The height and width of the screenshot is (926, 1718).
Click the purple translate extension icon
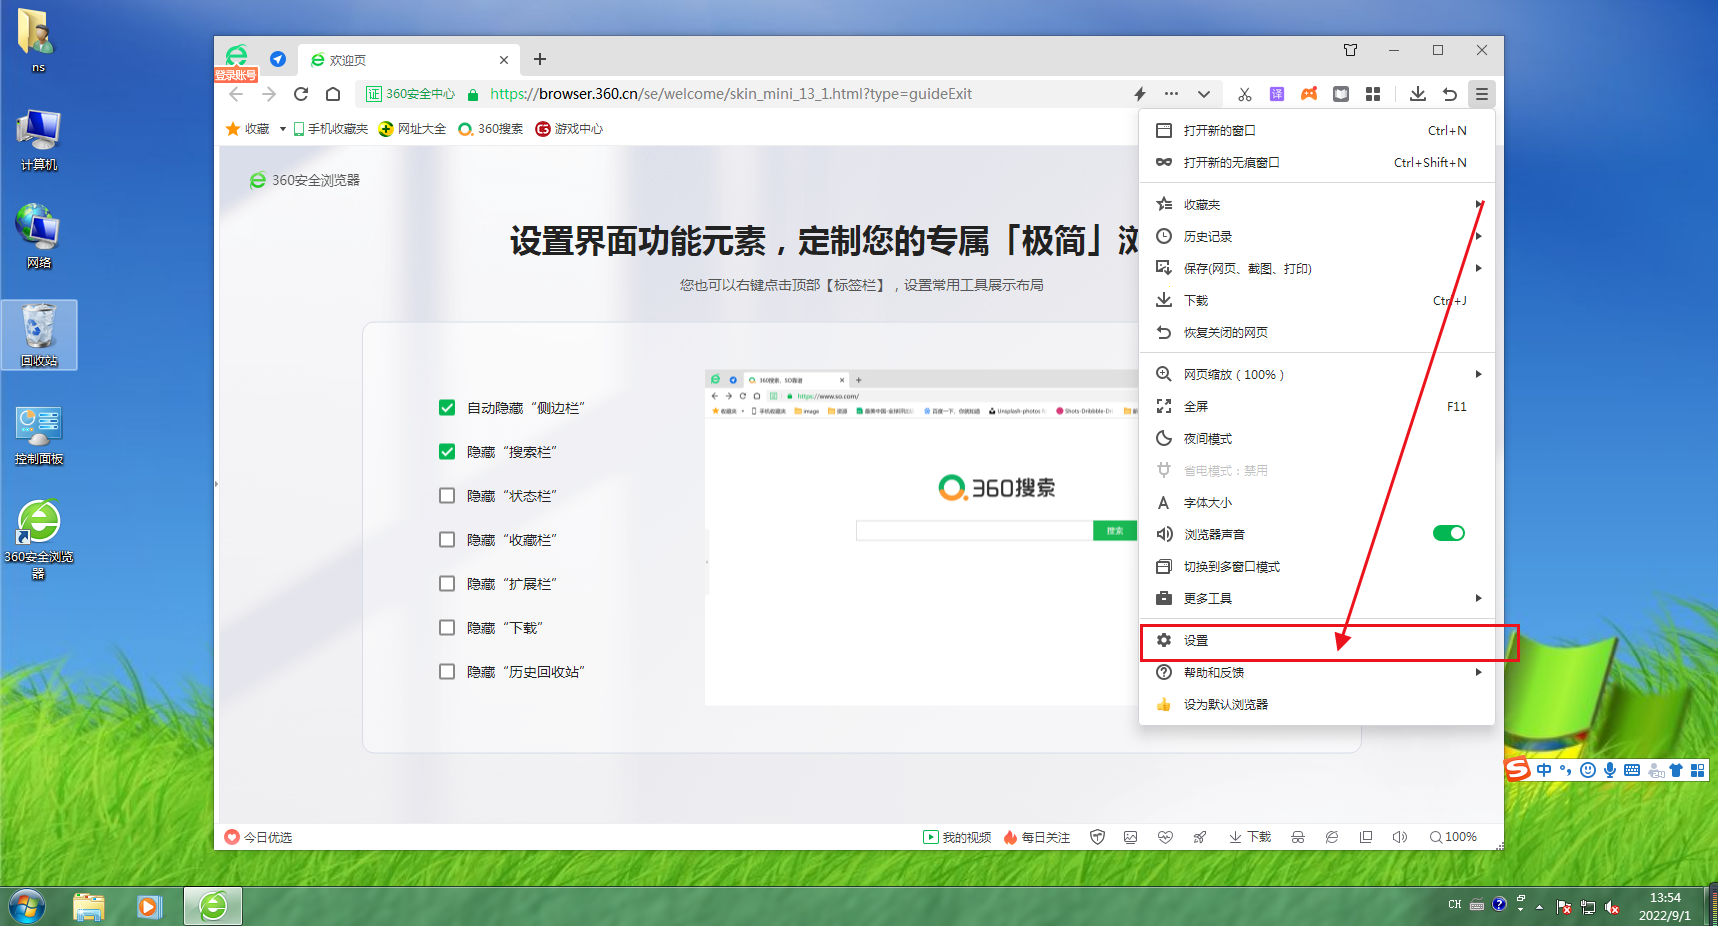pos(1277,94)
